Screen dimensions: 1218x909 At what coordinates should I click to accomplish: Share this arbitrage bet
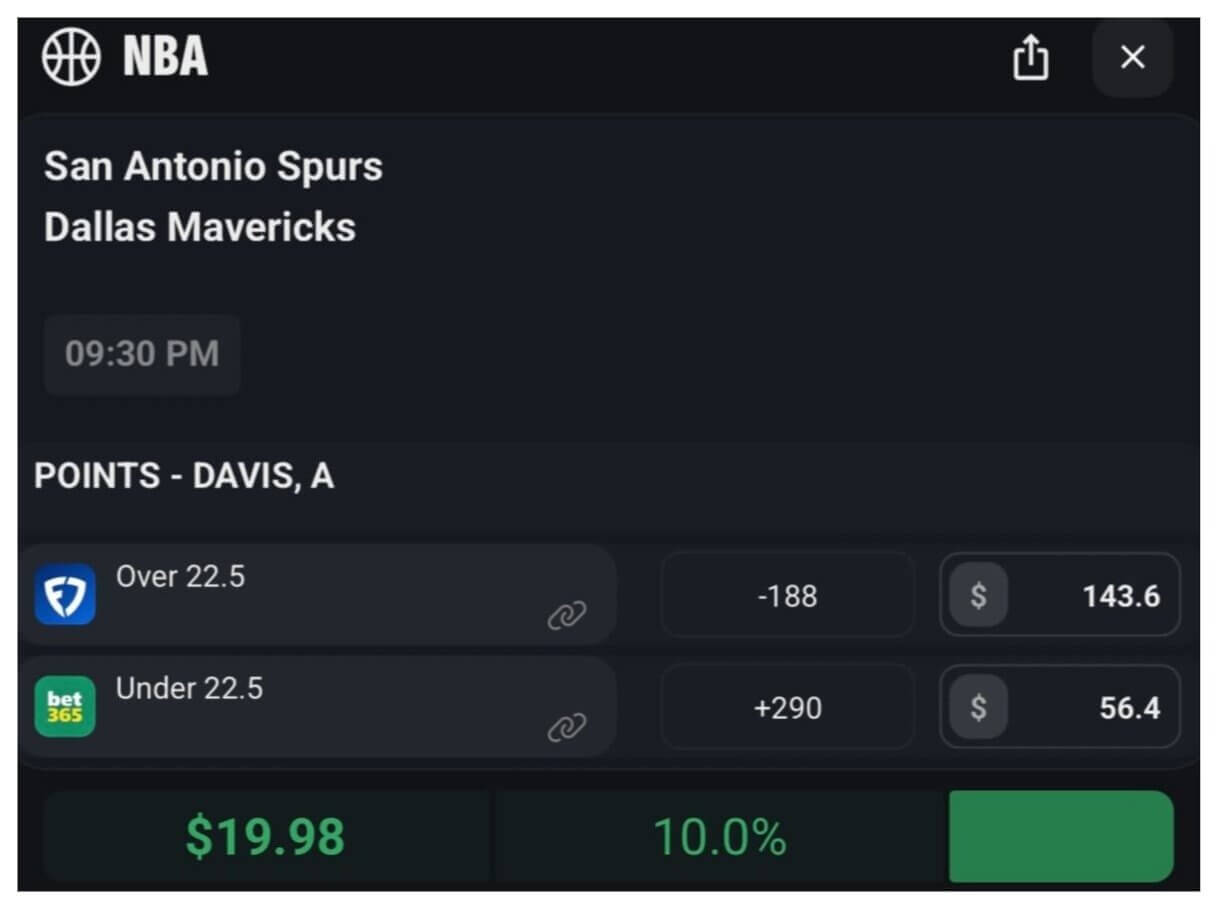1030,58
